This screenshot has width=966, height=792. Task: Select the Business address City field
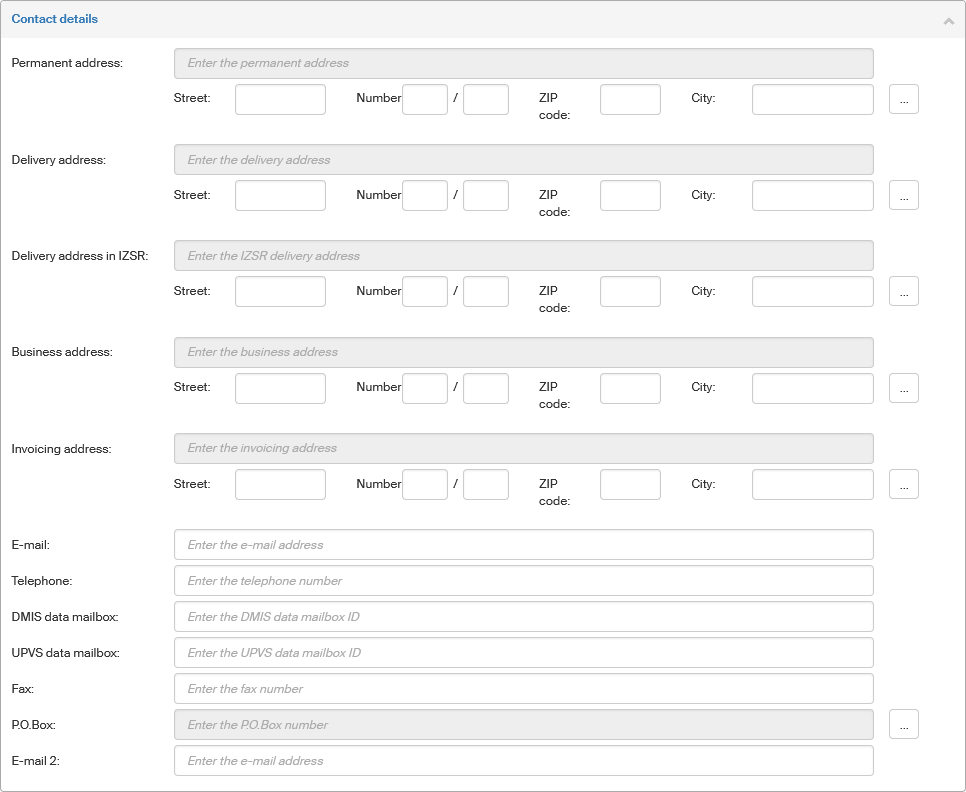click(812, 388)
